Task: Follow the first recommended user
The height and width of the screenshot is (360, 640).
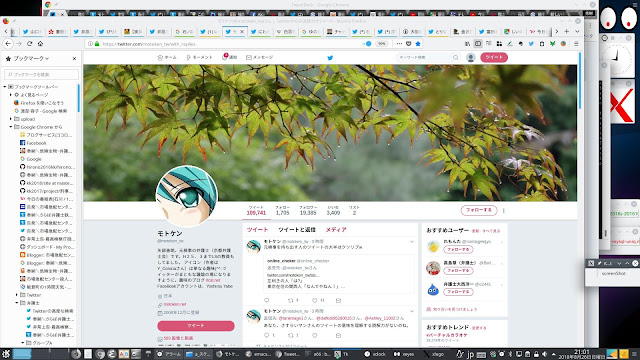Action: pos(458,249)
